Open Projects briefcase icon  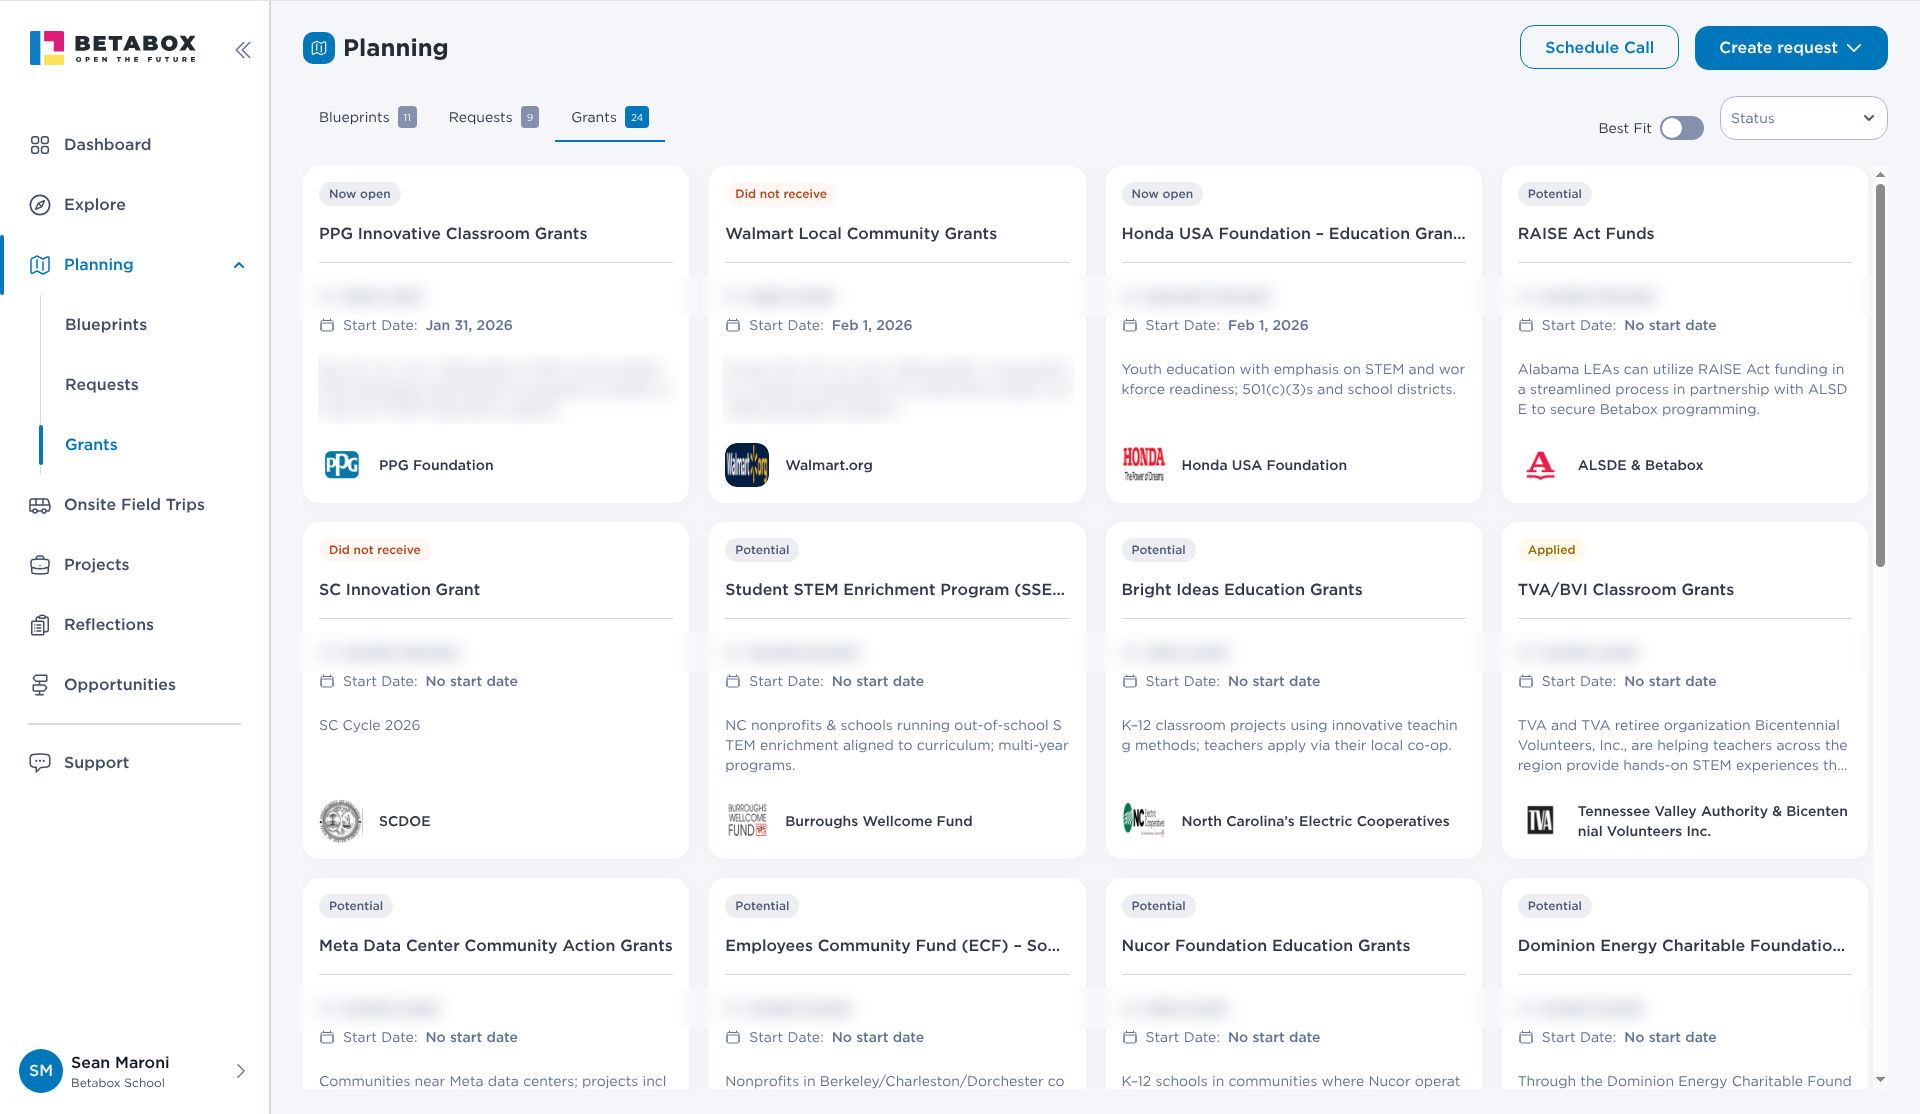point(40,565)
